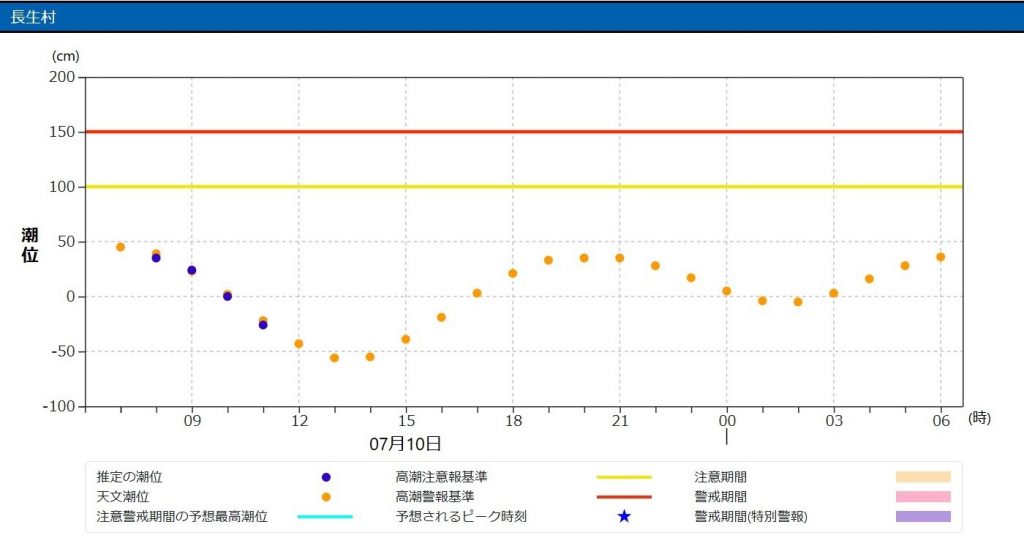
Task: Click the 07月10日 date label
Action: pos(405,445)
